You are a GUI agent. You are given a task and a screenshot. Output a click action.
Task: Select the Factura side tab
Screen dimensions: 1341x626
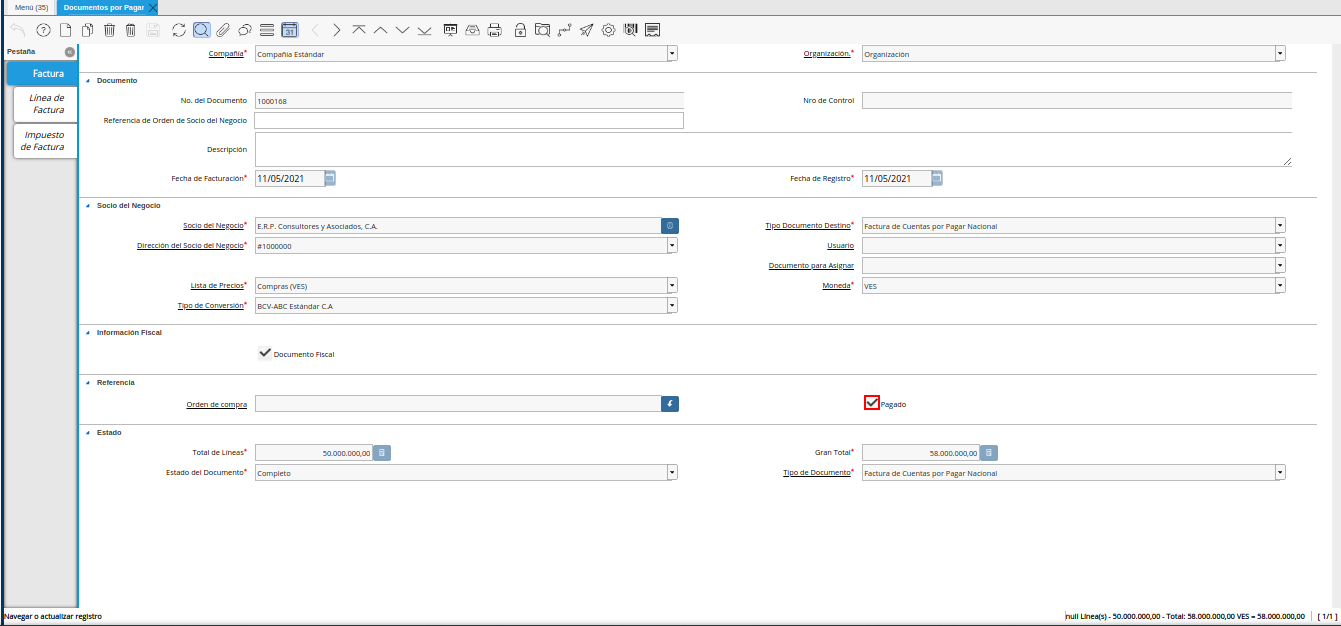pyautogui.click(x=42, y=73)
